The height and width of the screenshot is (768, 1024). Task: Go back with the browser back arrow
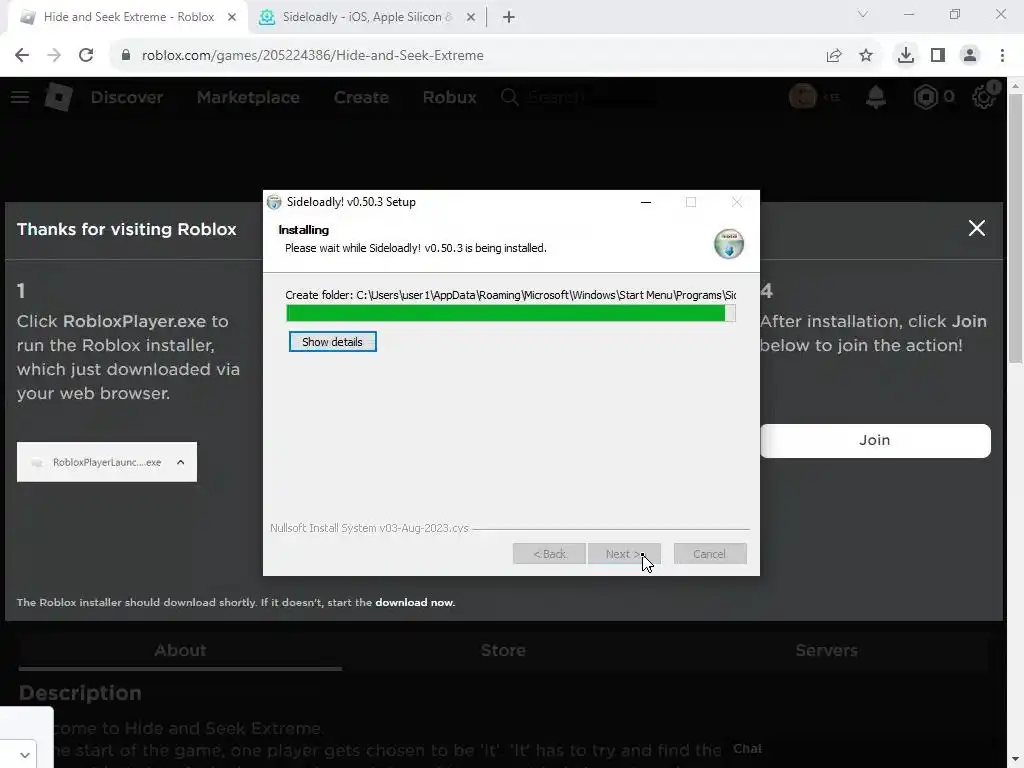[x=22, y=56]
